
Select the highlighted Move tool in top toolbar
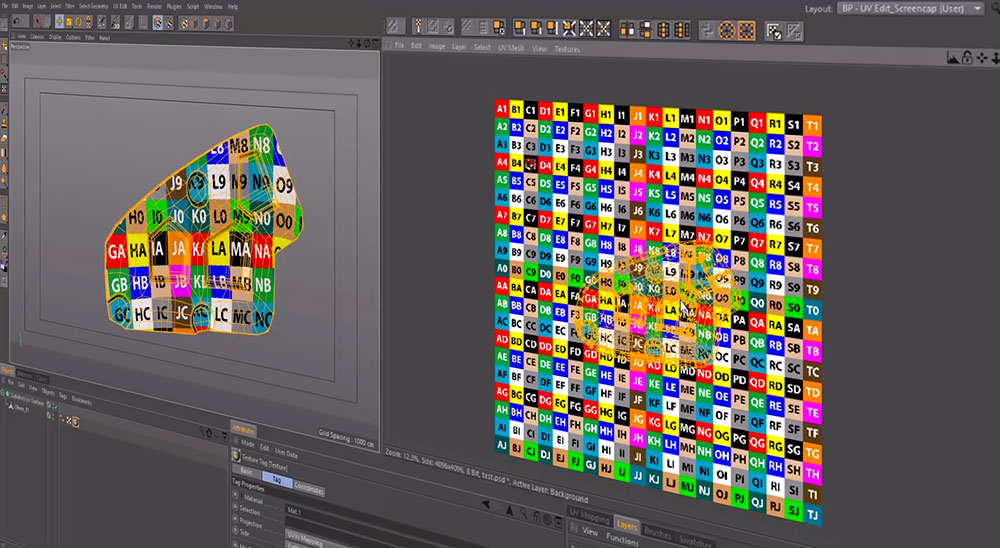pyautogui.click(x=59, y=22)
